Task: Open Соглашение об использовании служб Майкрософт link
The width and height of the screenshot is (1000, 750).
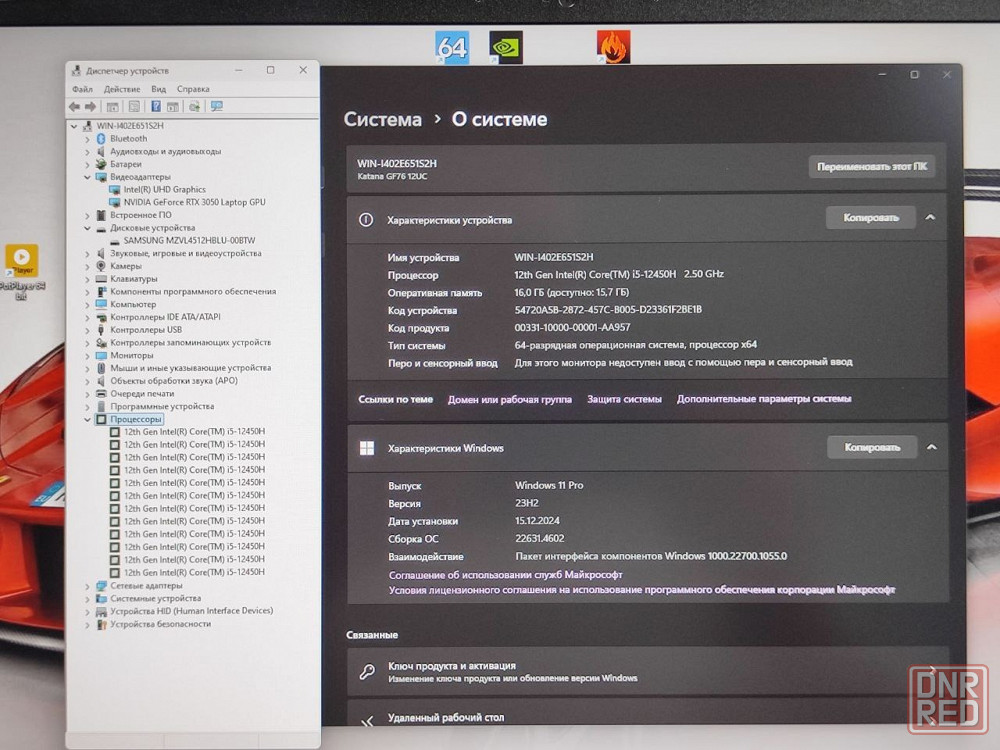Action: (x=506, y=575)
